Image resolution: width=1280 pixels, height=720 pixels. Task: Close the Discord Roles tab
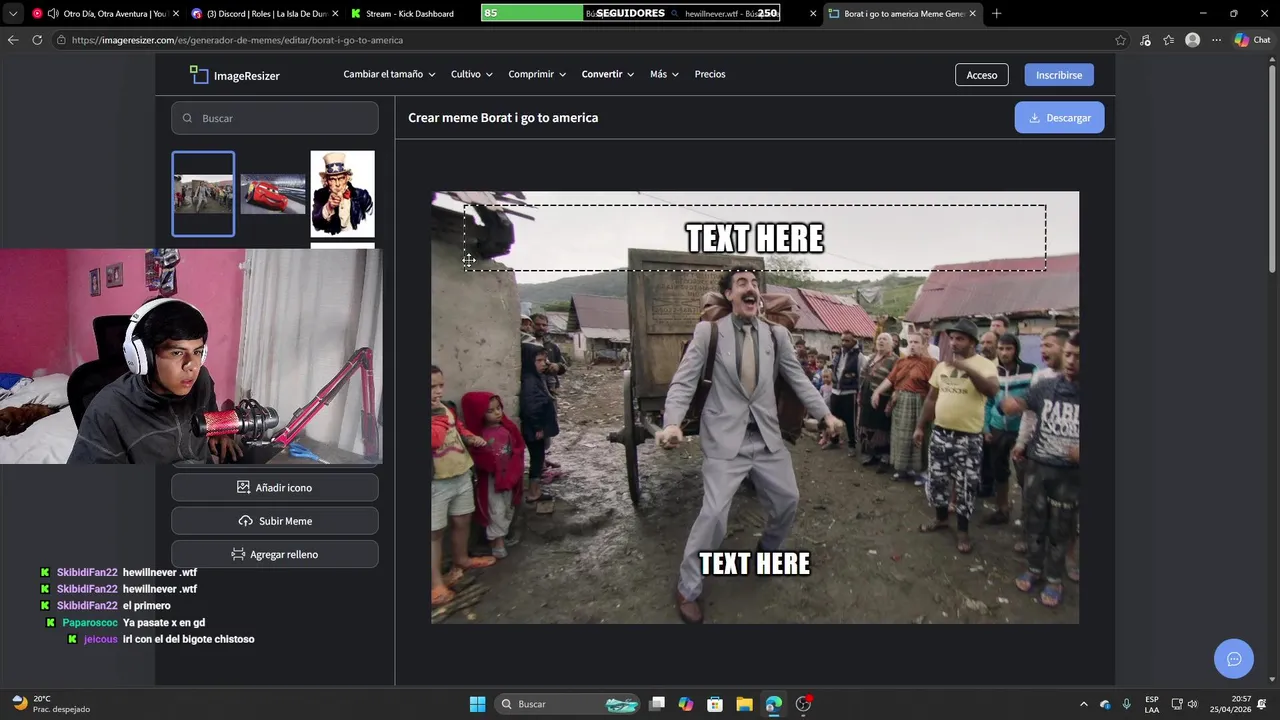[333, 14]
